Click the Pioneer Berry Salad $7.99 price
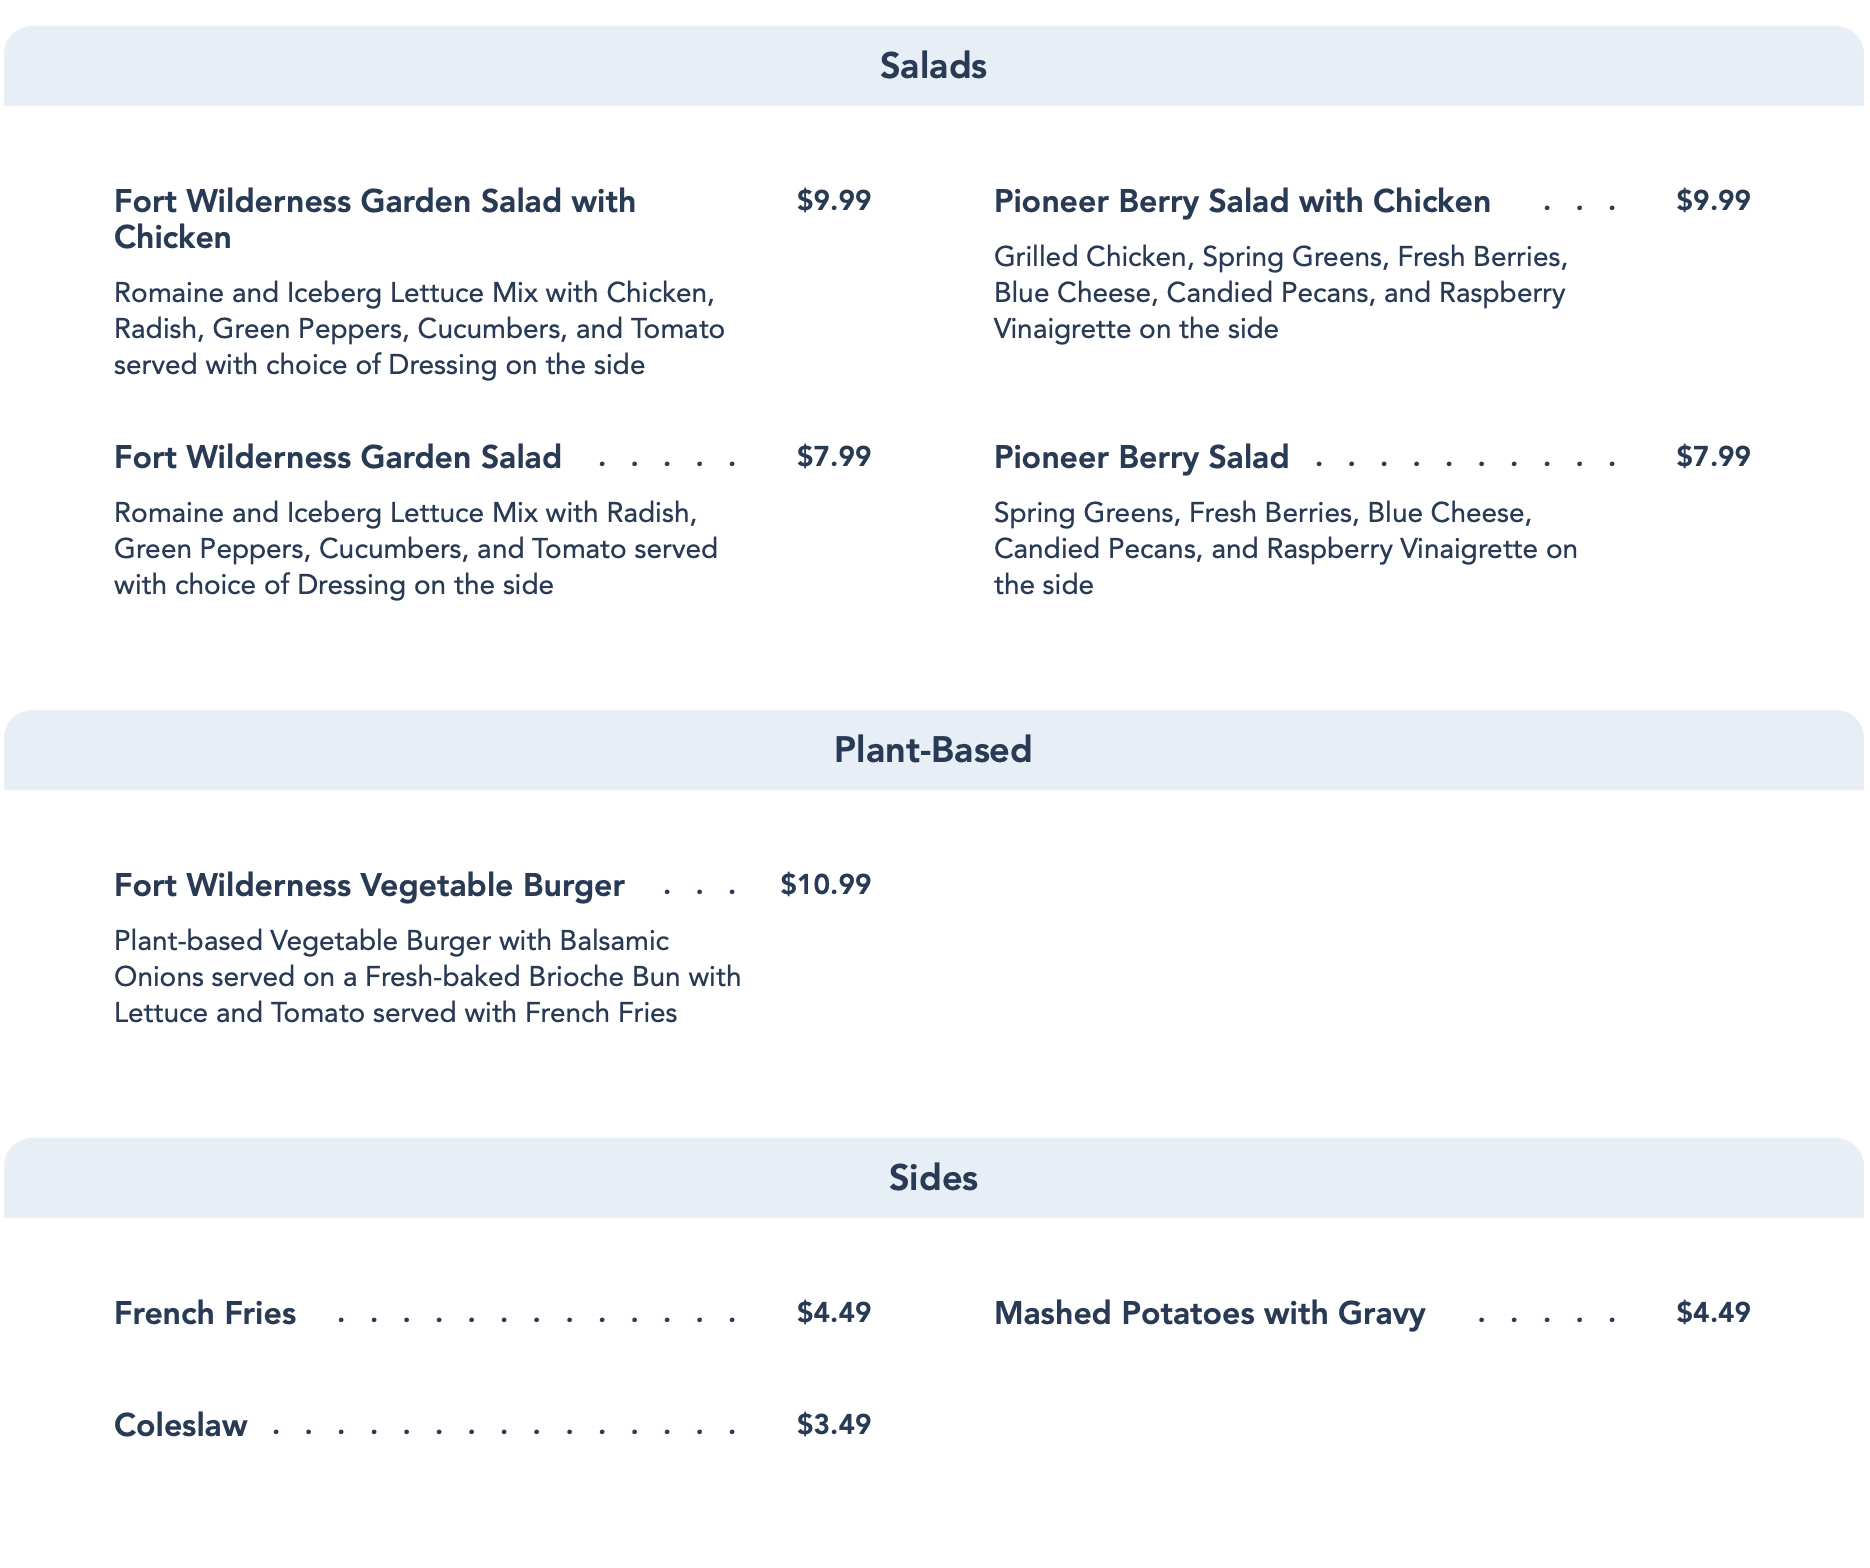Screen dimensions: 1870x1568 pyautogui.click(x=1713, y=457)
